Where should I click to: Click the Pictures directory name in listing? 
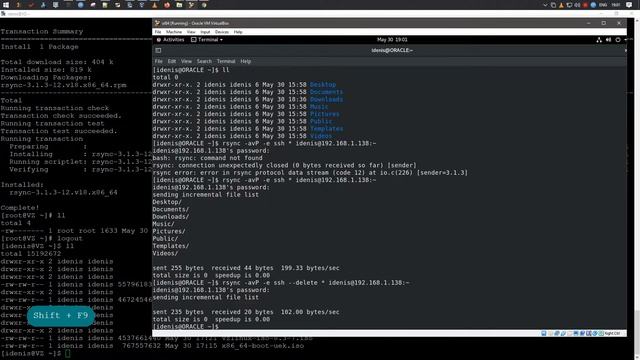(325, 114)
